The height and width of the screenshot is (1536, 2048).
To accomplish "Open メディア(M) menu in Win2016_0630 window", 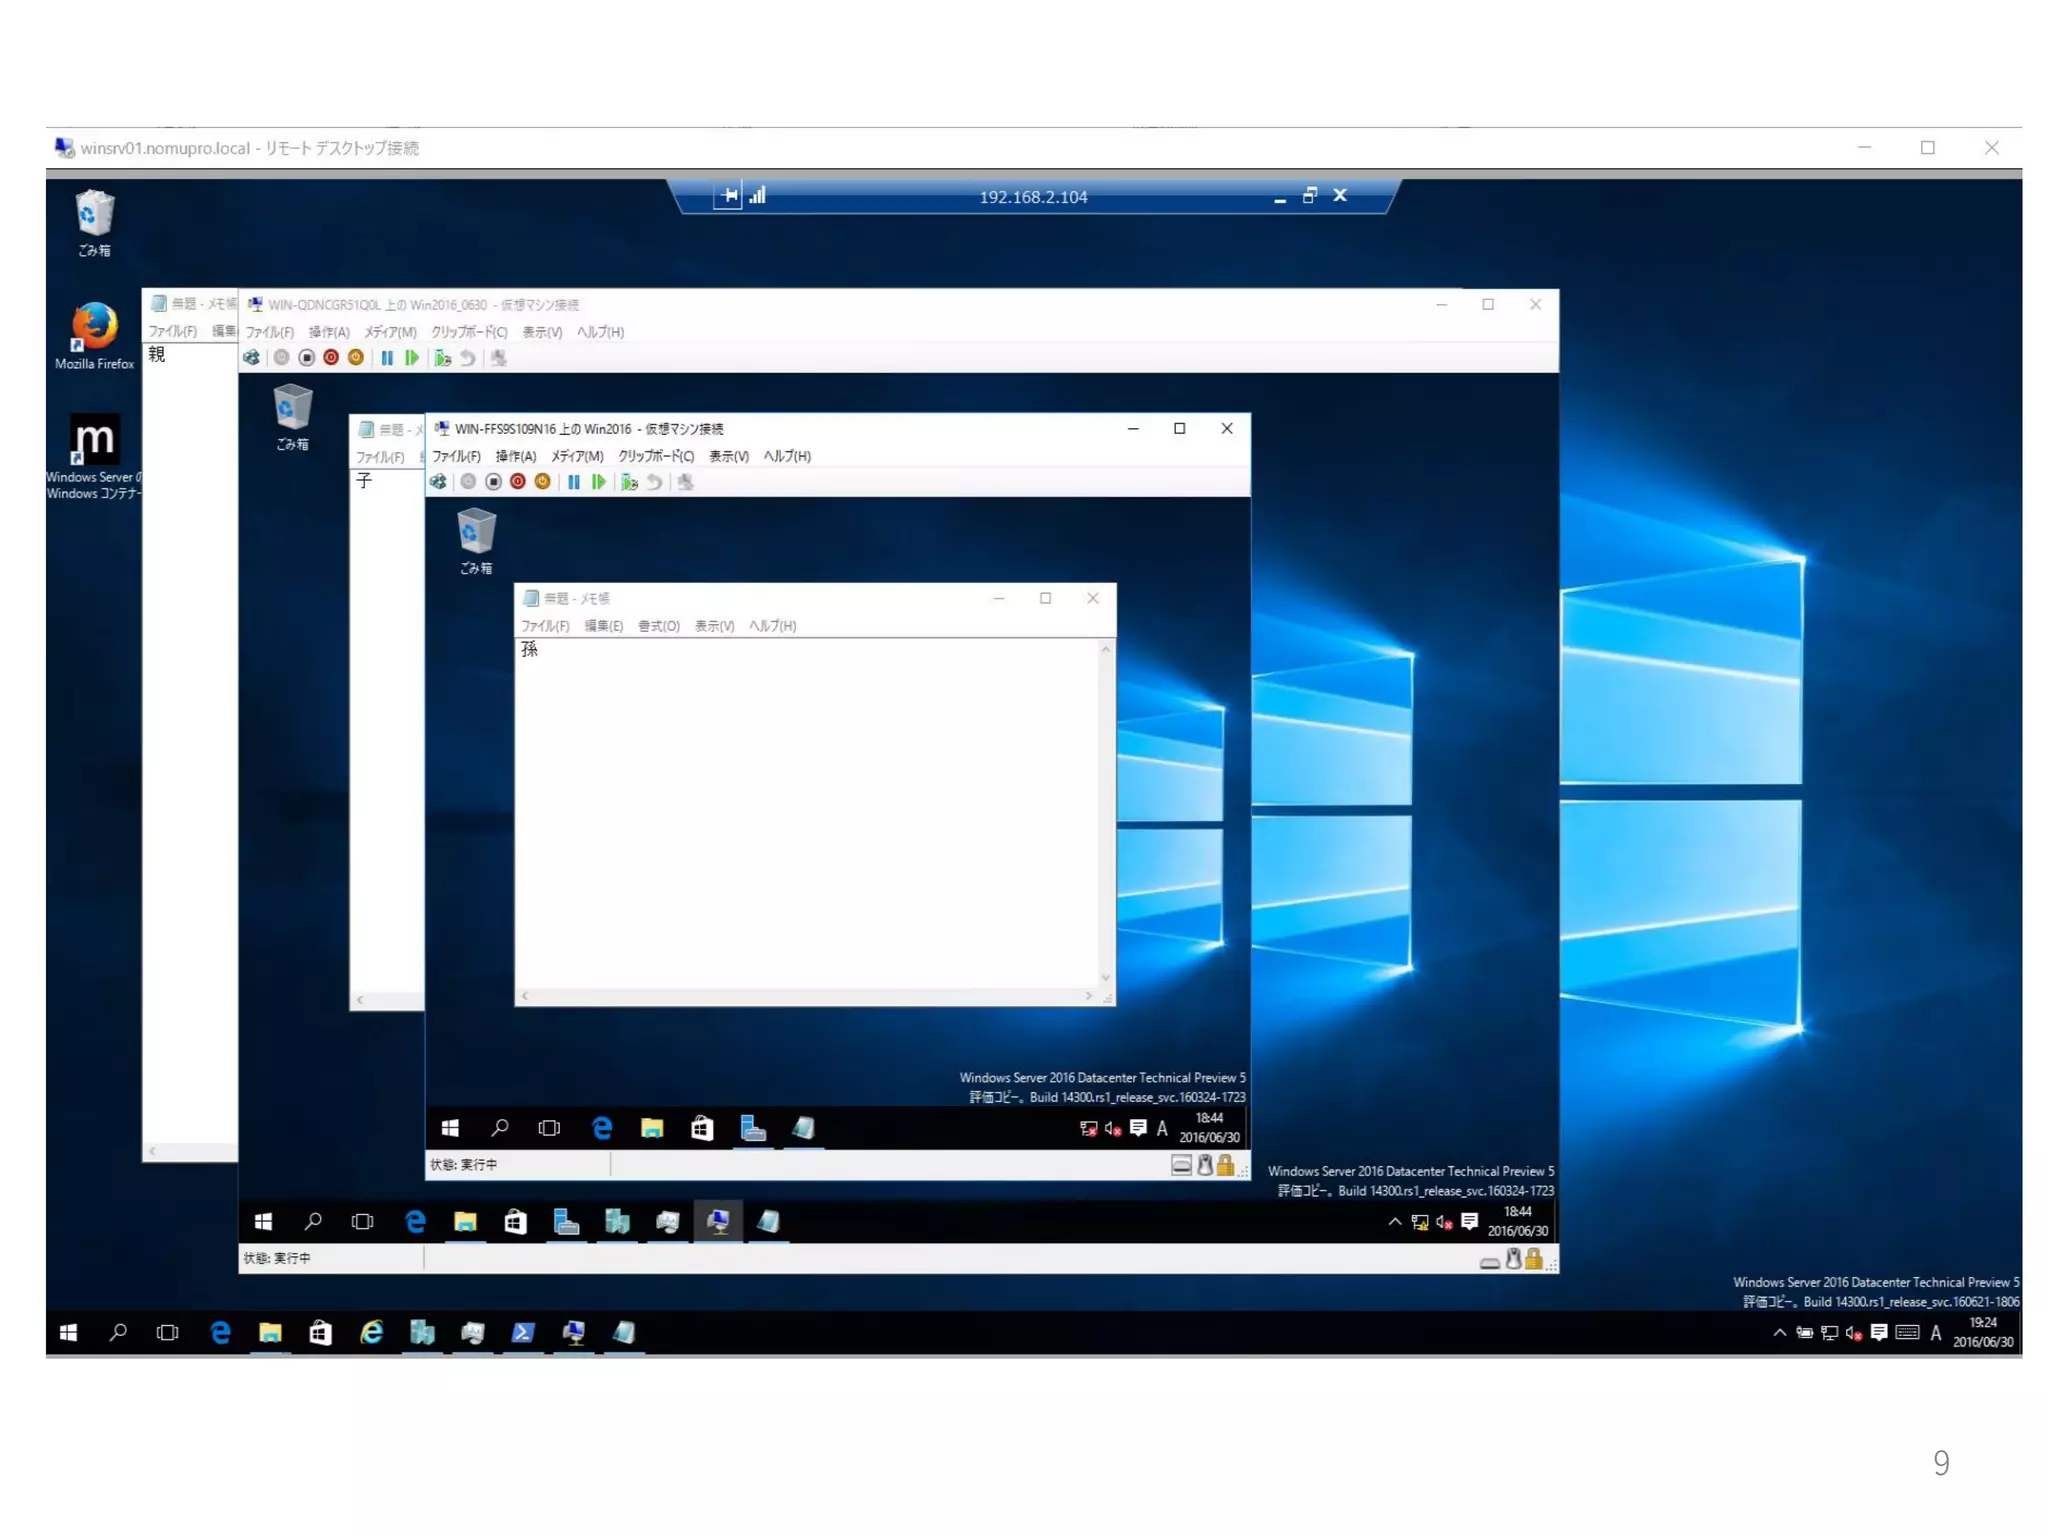I will pyautogui.click(x=389, y=332).
